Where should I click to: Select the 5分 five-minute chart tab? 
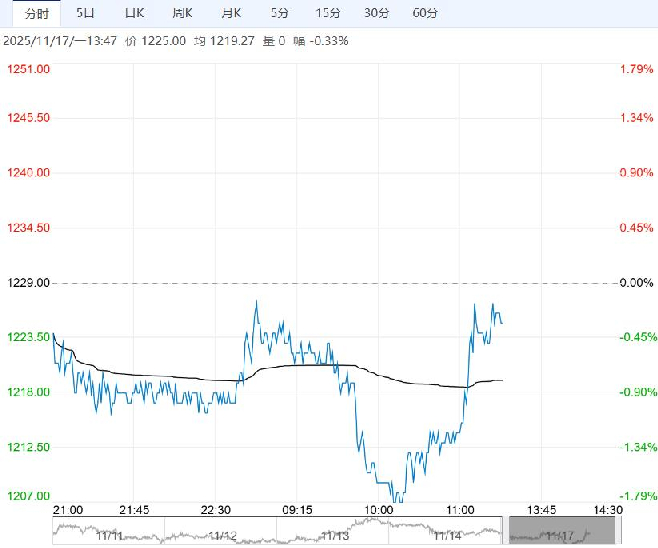coord(279,13)
